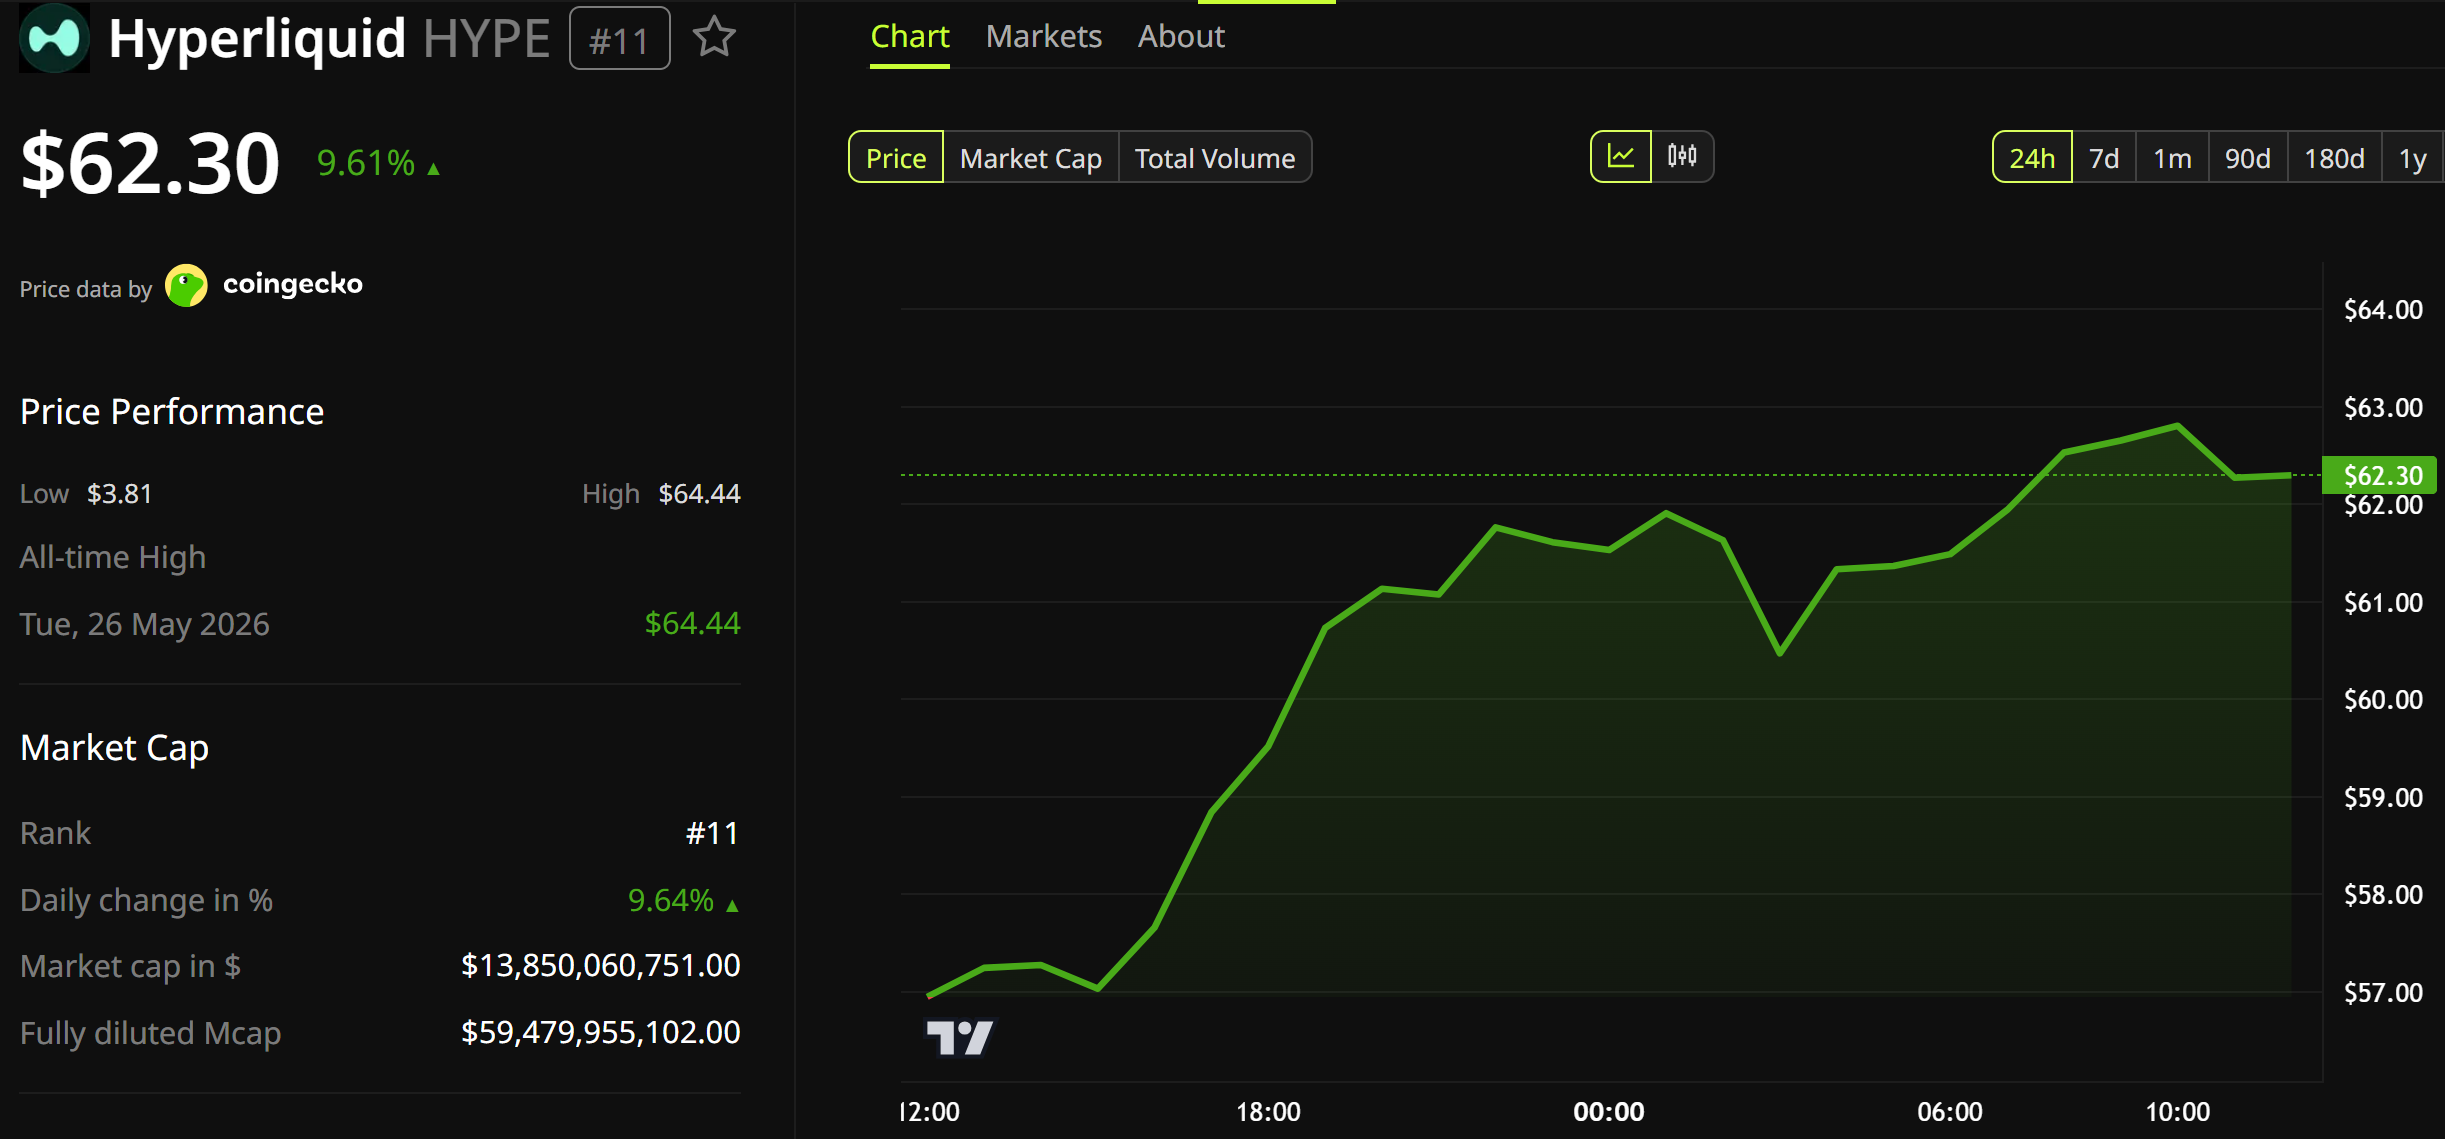Click the $59,479,955,102.00 fully diluted value

(600, 1032)
